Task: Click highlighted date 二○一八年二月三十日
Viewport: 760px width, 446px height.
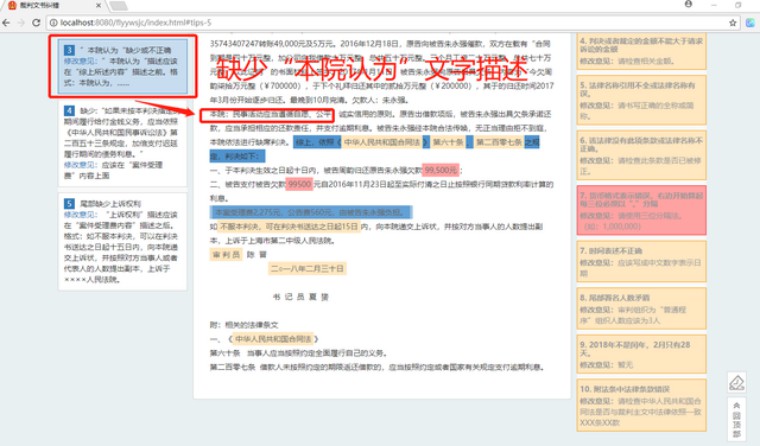Action: (307, 269)
